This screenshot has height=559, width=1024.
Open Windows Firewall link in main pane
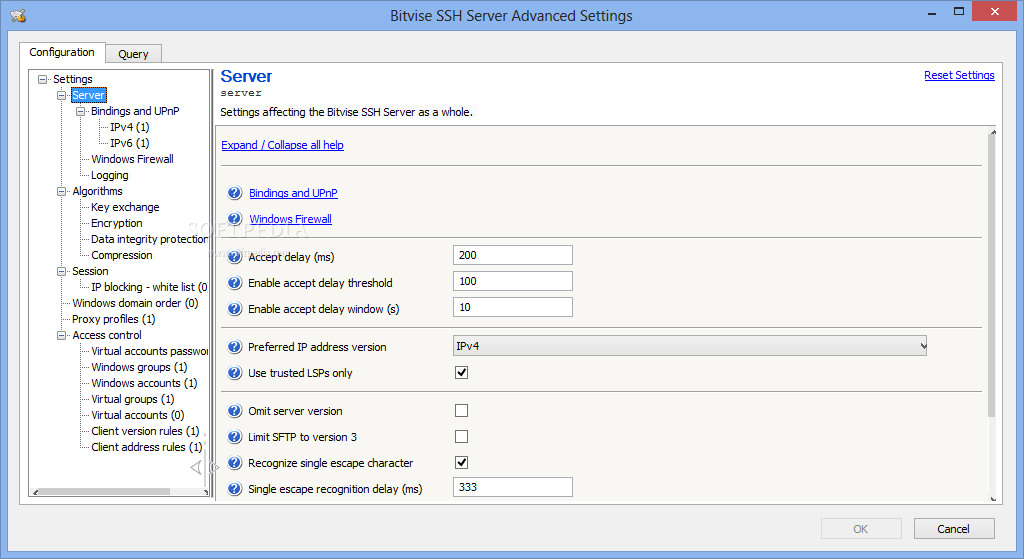point(291,219)
